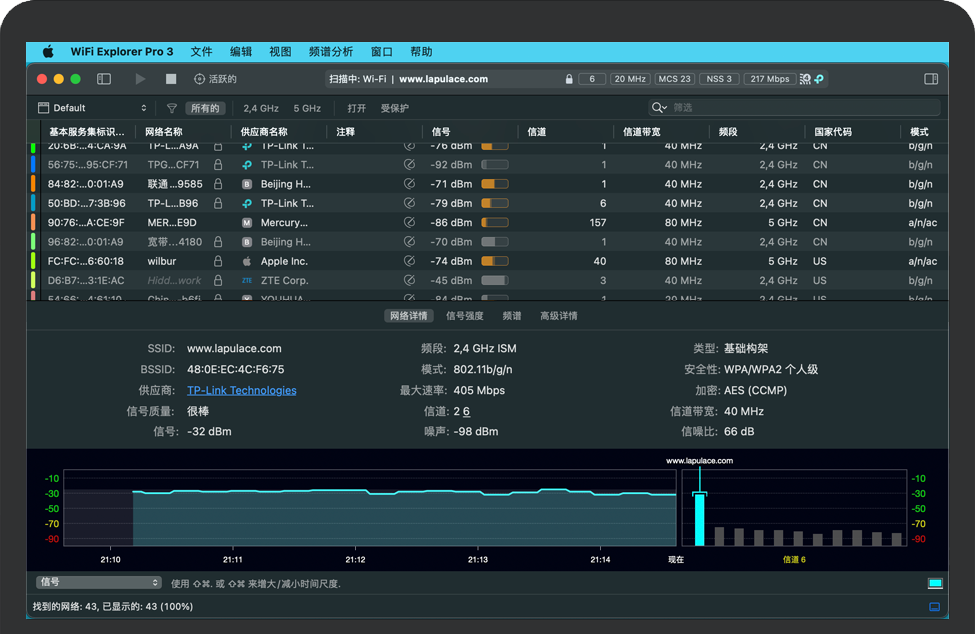Viewport: 975px width, 634px height.
Task: Toggle the 2,4 GHz band filter
Action: coord(261,108)
